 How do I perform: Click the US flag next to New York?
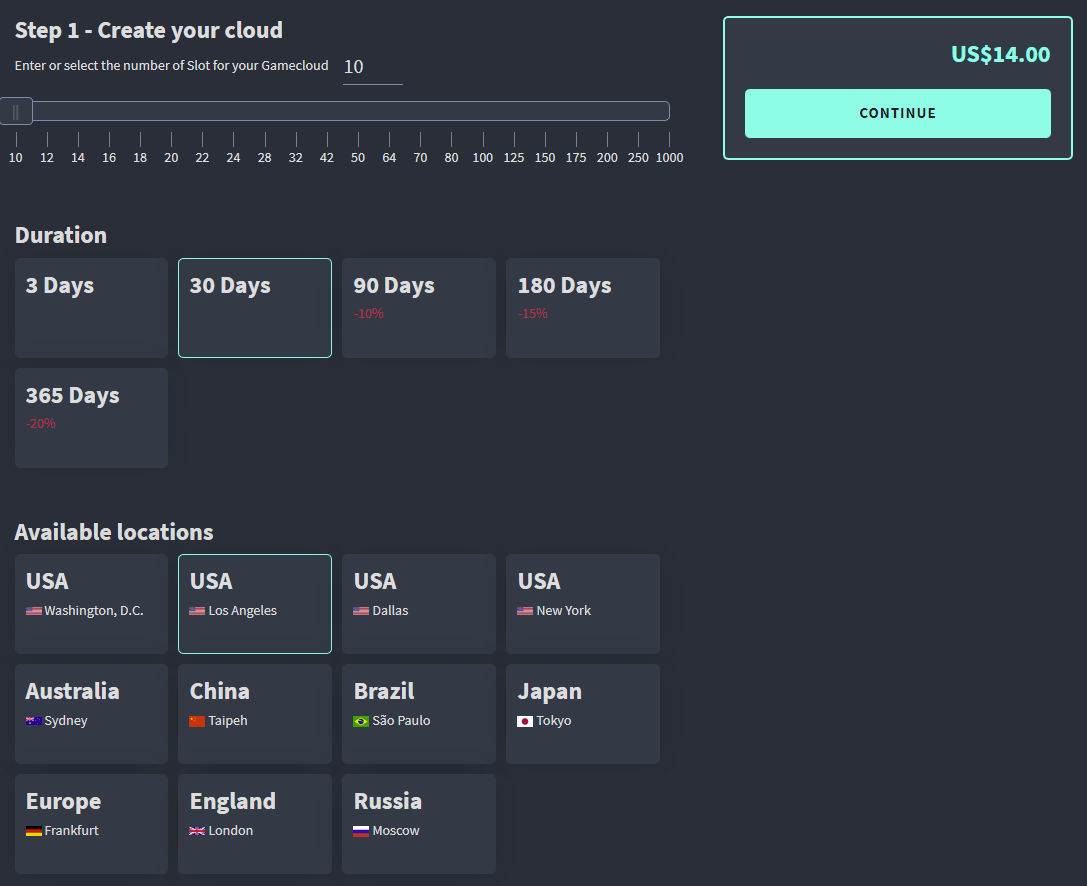coord(525,611)
